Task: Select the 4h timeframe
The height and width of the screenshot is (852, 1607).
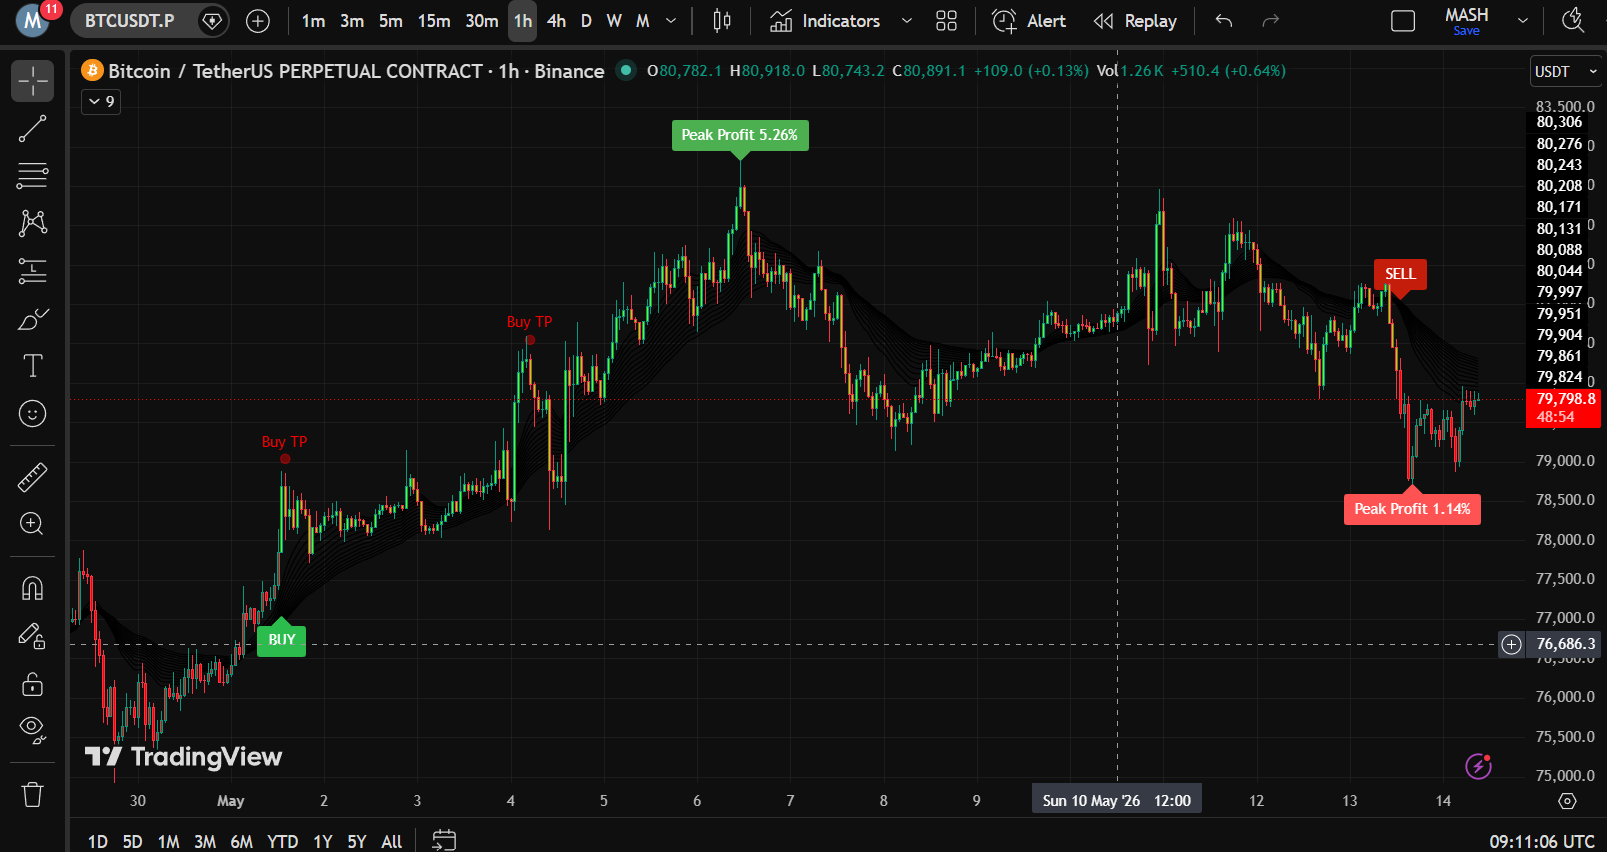Action: tap(556, 21)
